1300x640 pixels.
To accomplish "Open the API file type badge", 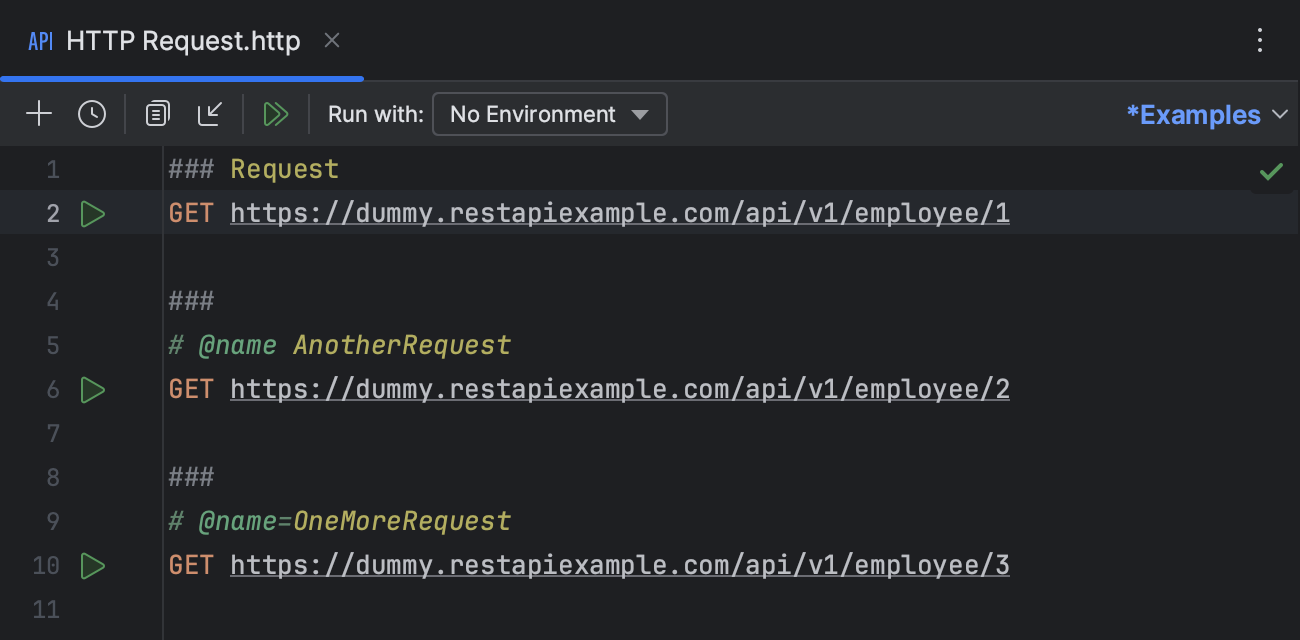I will pyautogui.click(x=39, y=41).
